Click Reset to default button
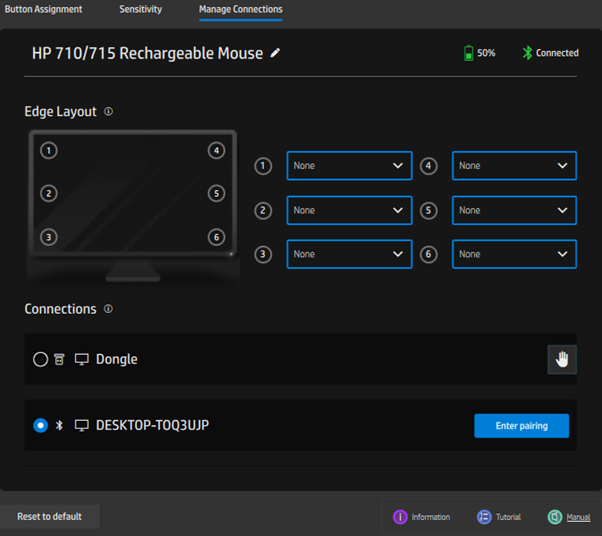Image resolution: width=602 pixels, height=536 pixels. [50, 516]
